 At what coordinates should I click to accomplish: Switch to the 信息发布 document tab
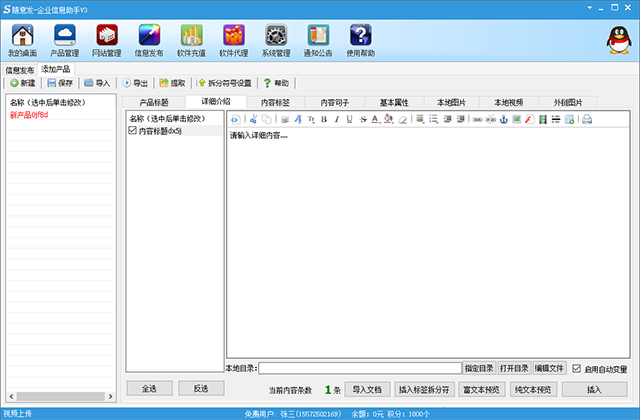[x=20, y=70]
